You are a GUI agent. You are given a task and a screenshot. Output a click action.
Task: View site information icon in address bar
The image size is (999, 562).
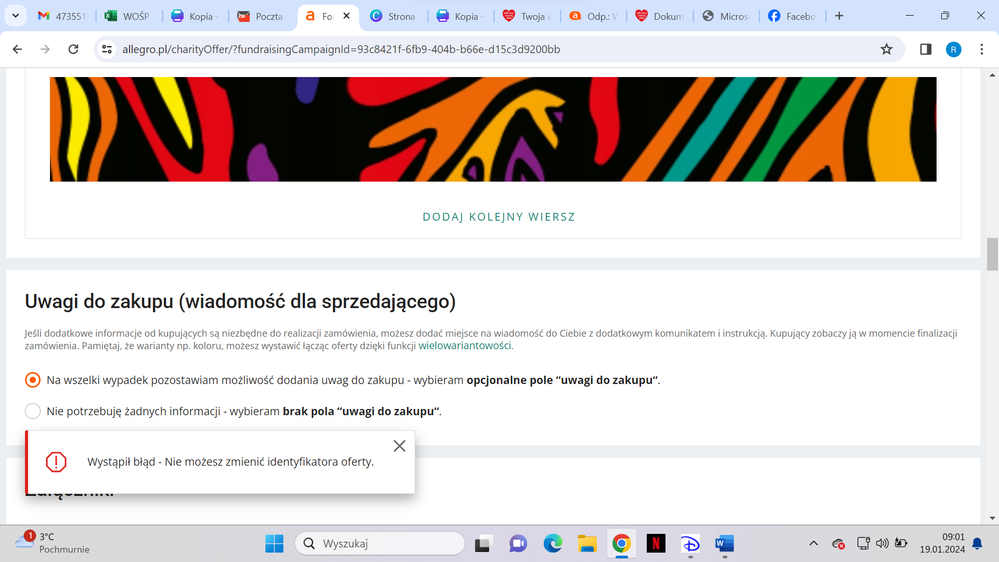[107, 49]
